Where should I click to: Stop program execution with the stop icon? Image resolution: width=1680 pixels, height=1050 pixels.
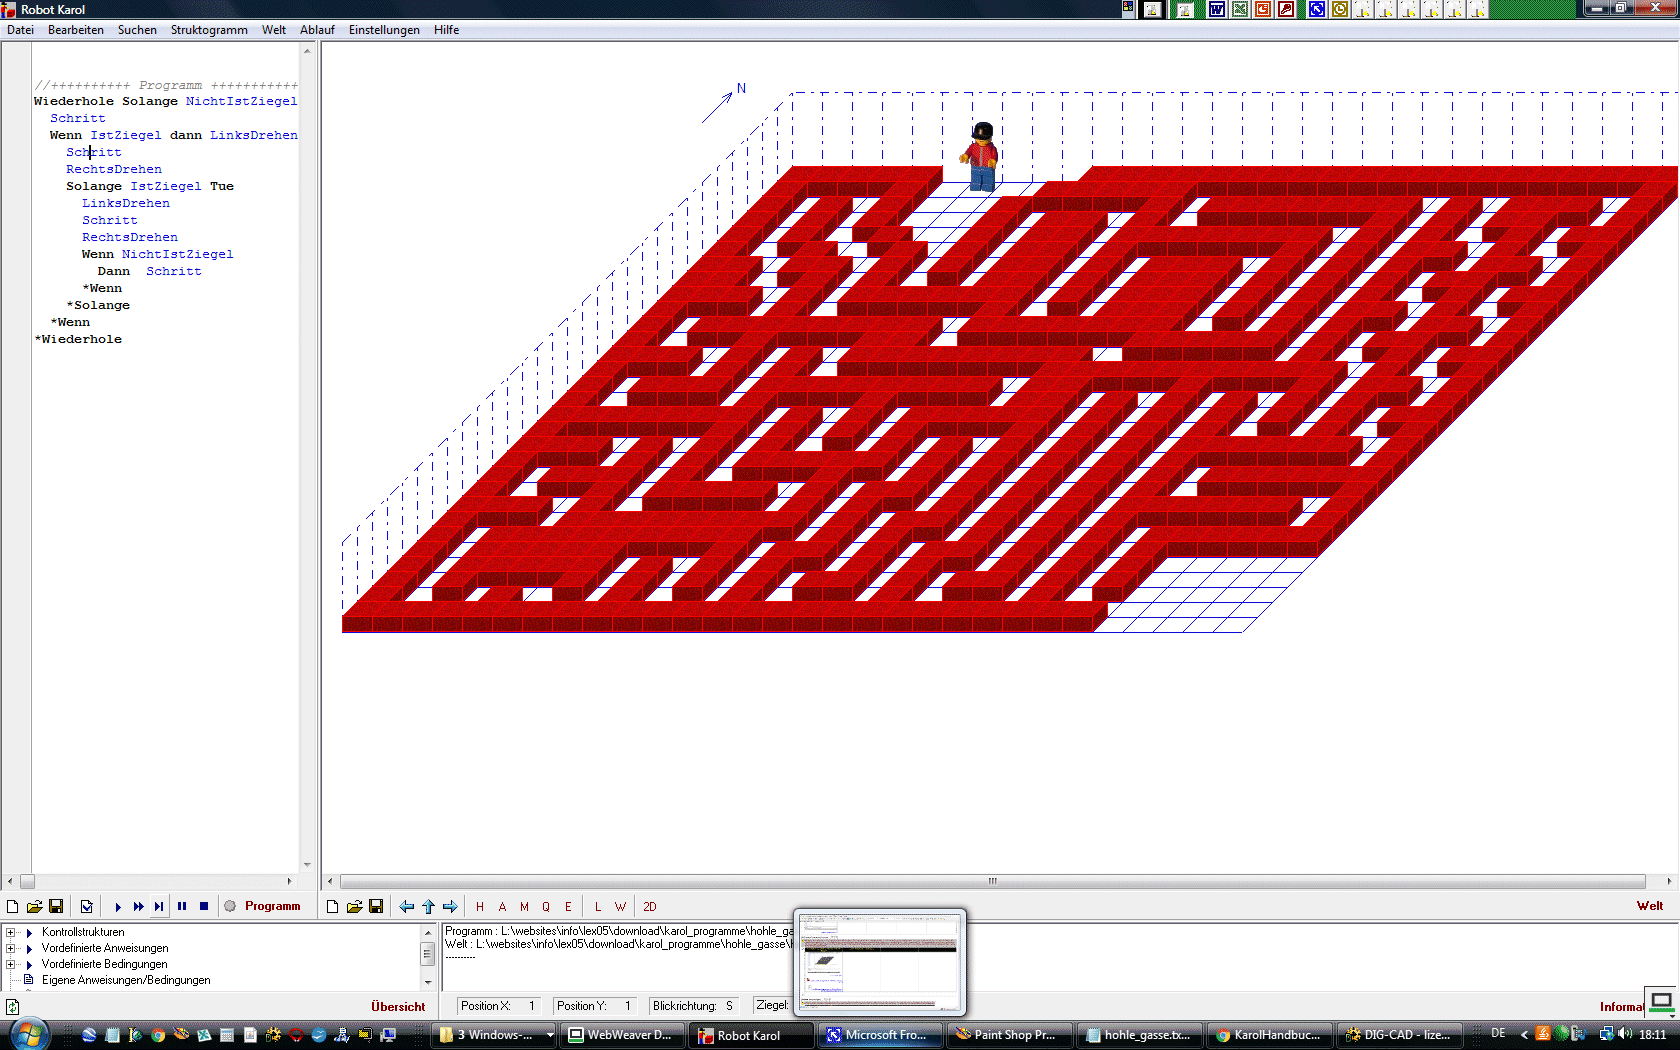pos(204,907)
